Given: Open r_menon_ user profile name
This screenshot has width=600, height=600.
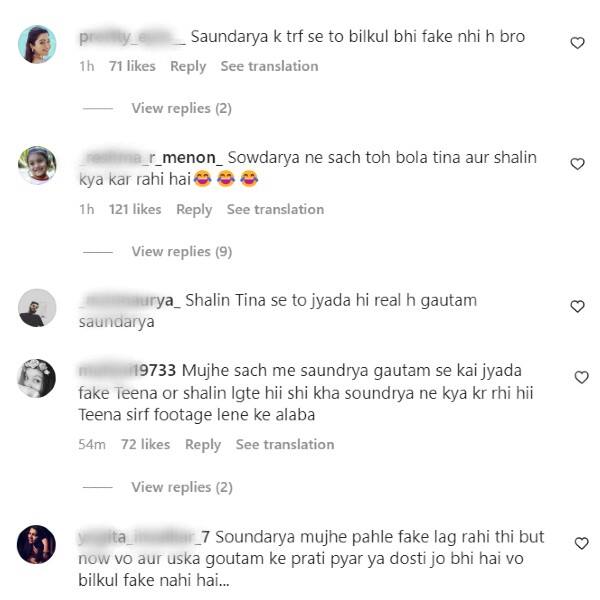Looking at the screenshot, I should click(150, 158).
